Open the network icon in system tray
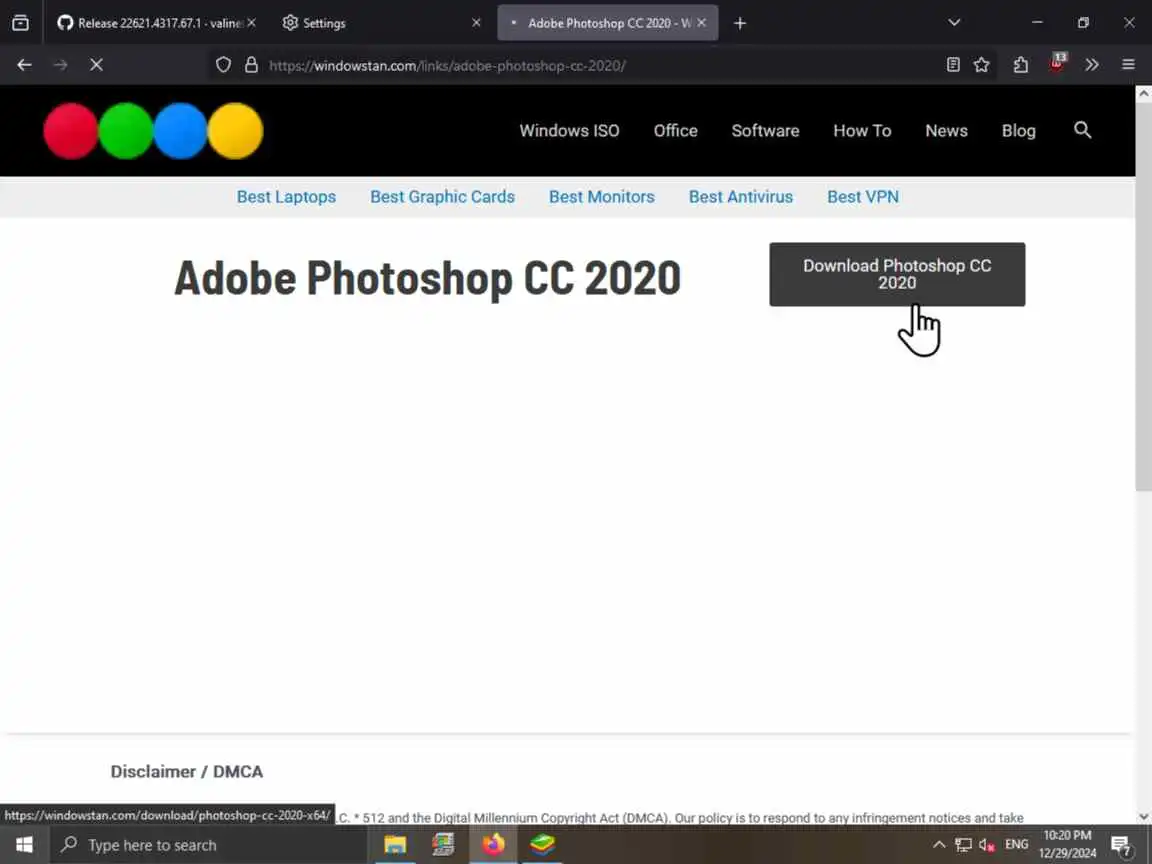The width and height of the screenshot is (1152, 864). (963, 845)
